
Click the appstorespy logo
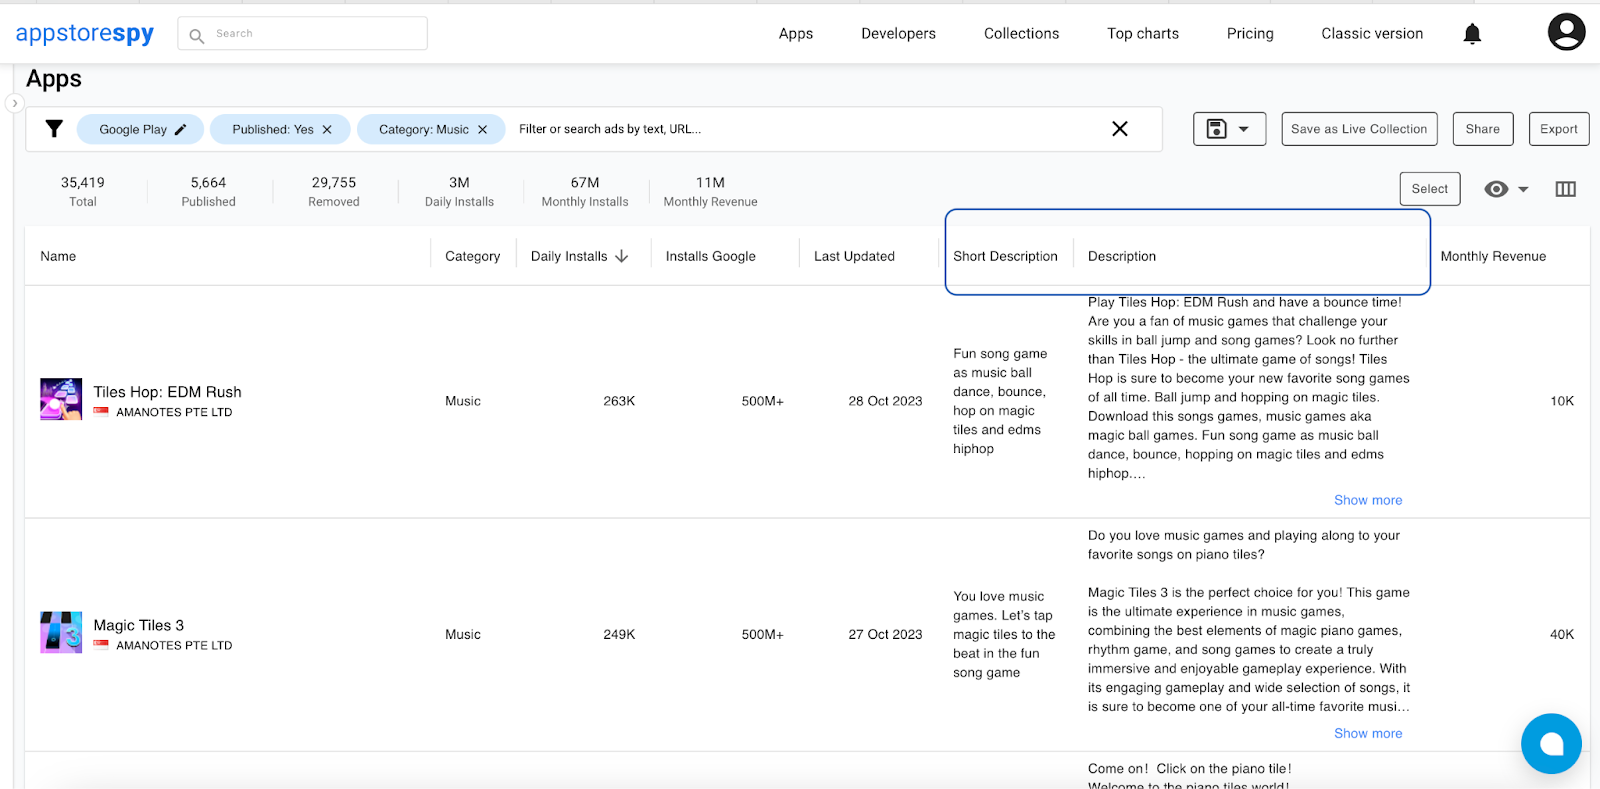[85, 33]
